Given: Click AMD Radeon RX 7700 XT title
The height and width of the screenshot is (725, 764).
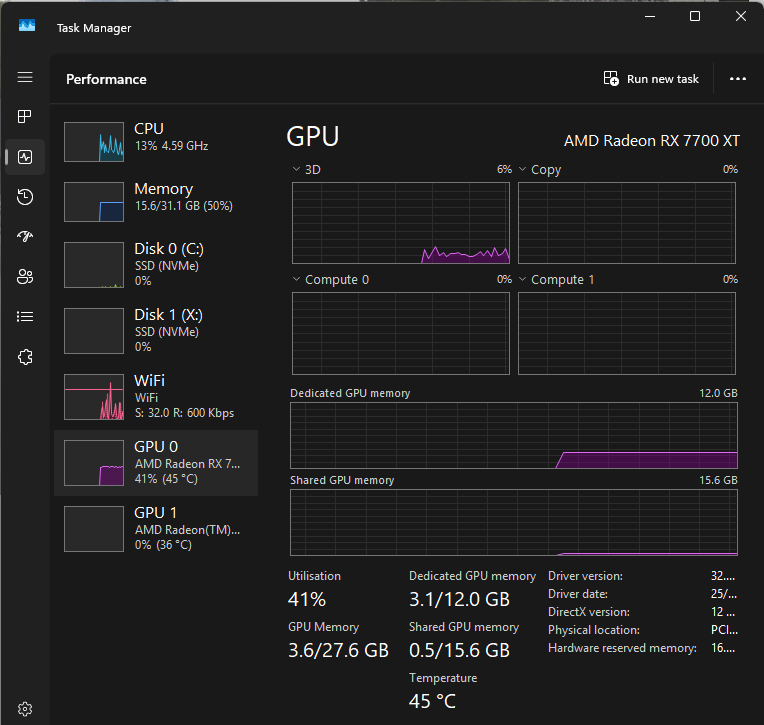Looking at the screenshot, I should click(651, 141).
